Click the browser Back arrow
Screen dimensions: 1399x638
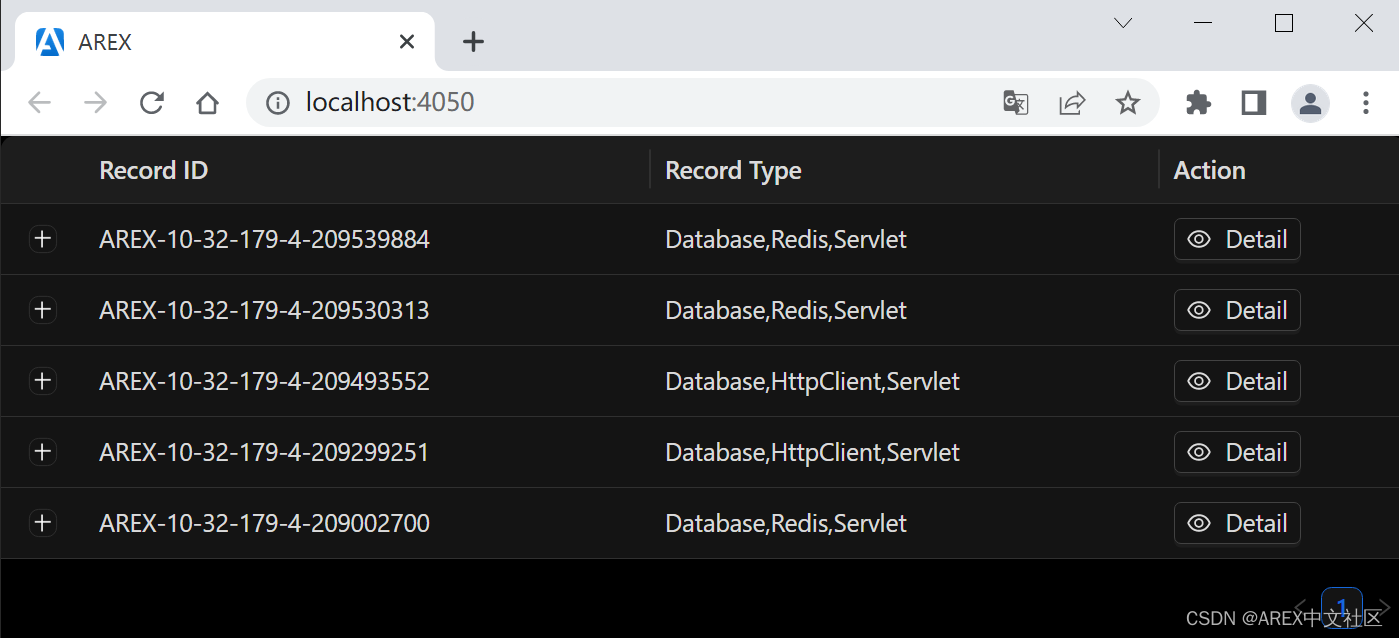pos(39,102)
